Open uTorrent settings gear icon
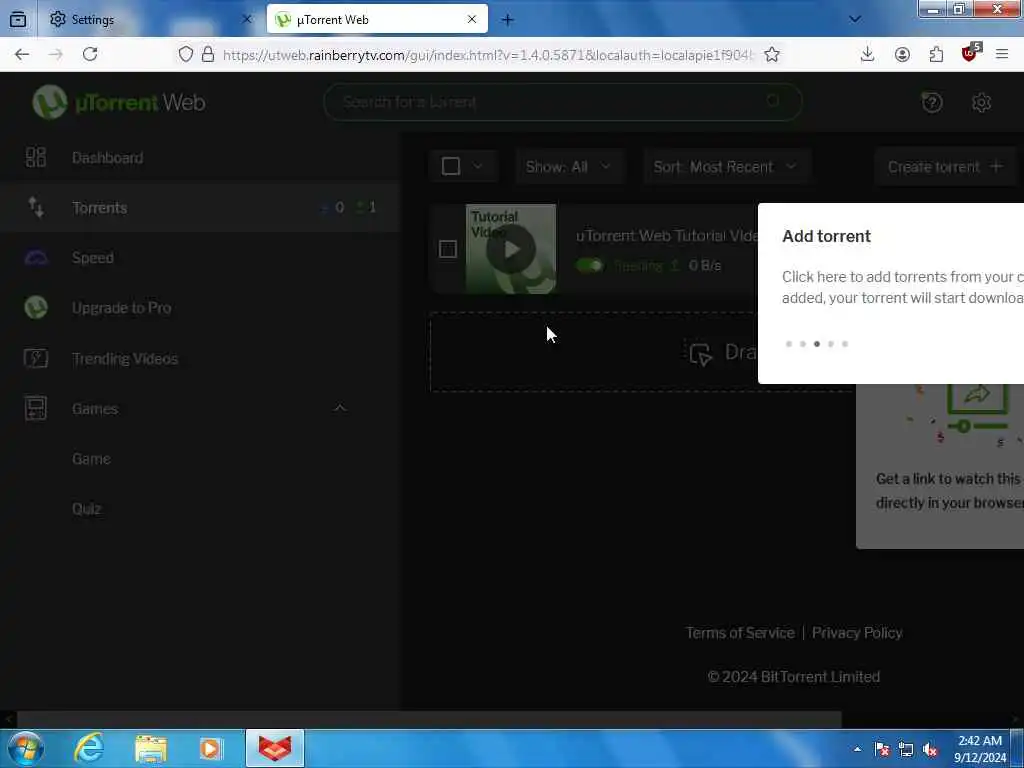1024x768 pixels. [981, 103]
